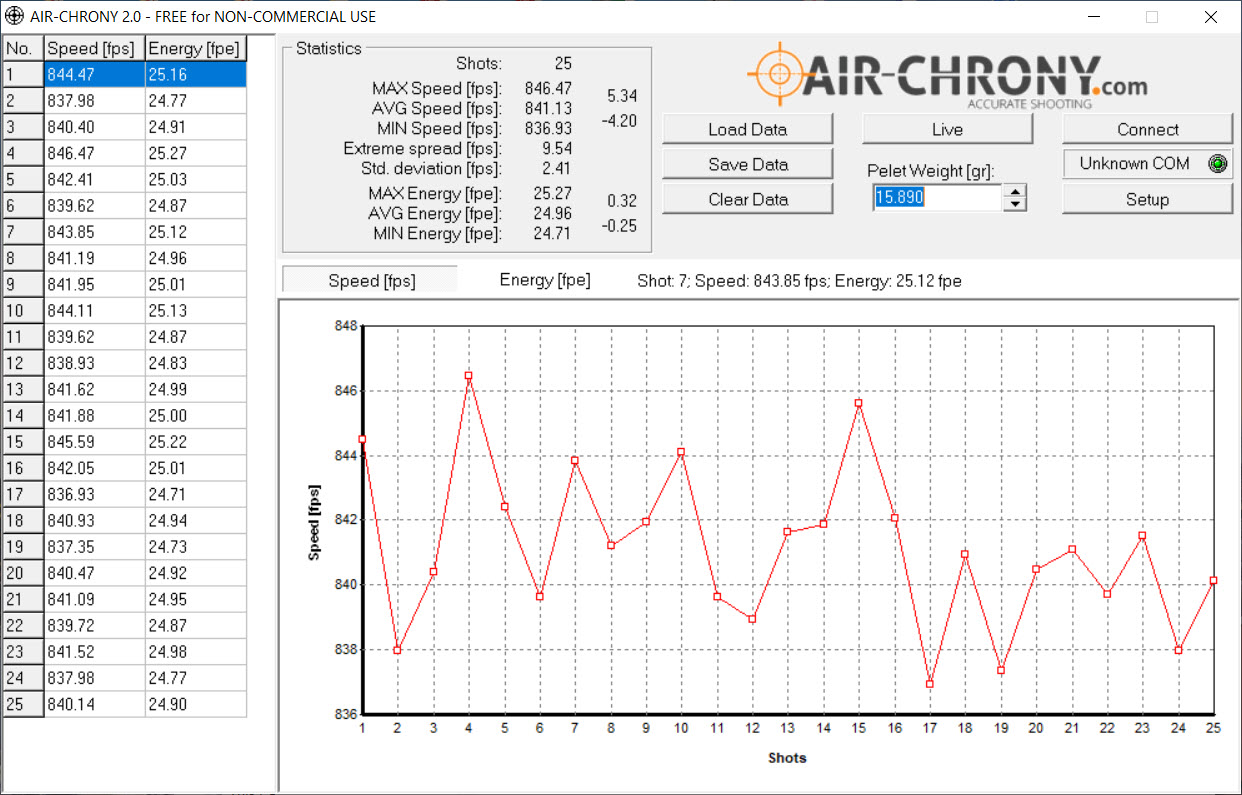Click the Std. deviation value 2.41
This screenshot has height=795, width=1242.
(x=555, y=168)
